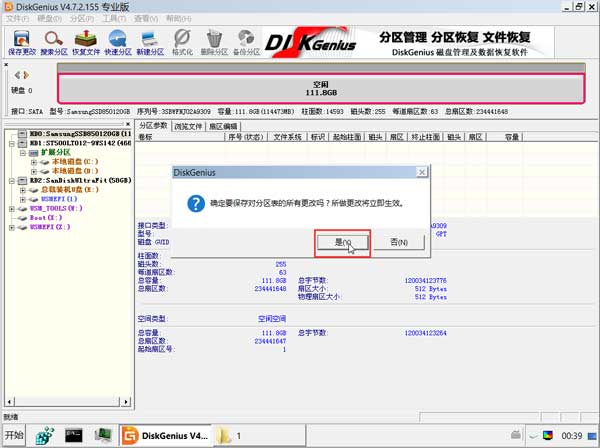Screen dimensions: 600x448
Task: Click the computer monitor icon on taskbar
Action: point(103,435)
